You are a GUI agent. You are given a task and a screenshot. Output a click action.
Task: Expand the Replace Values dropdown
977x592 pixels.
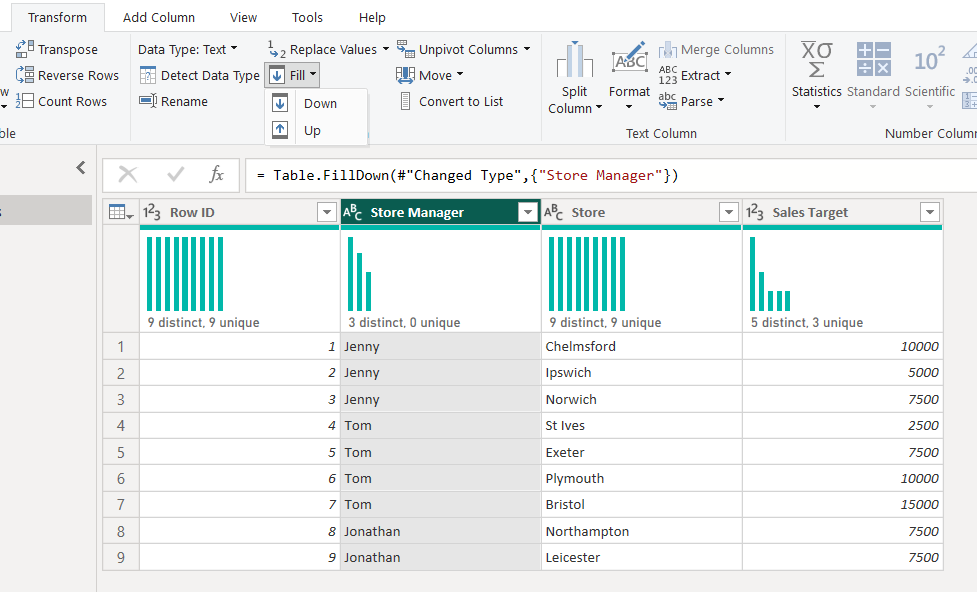click(386, 49)
